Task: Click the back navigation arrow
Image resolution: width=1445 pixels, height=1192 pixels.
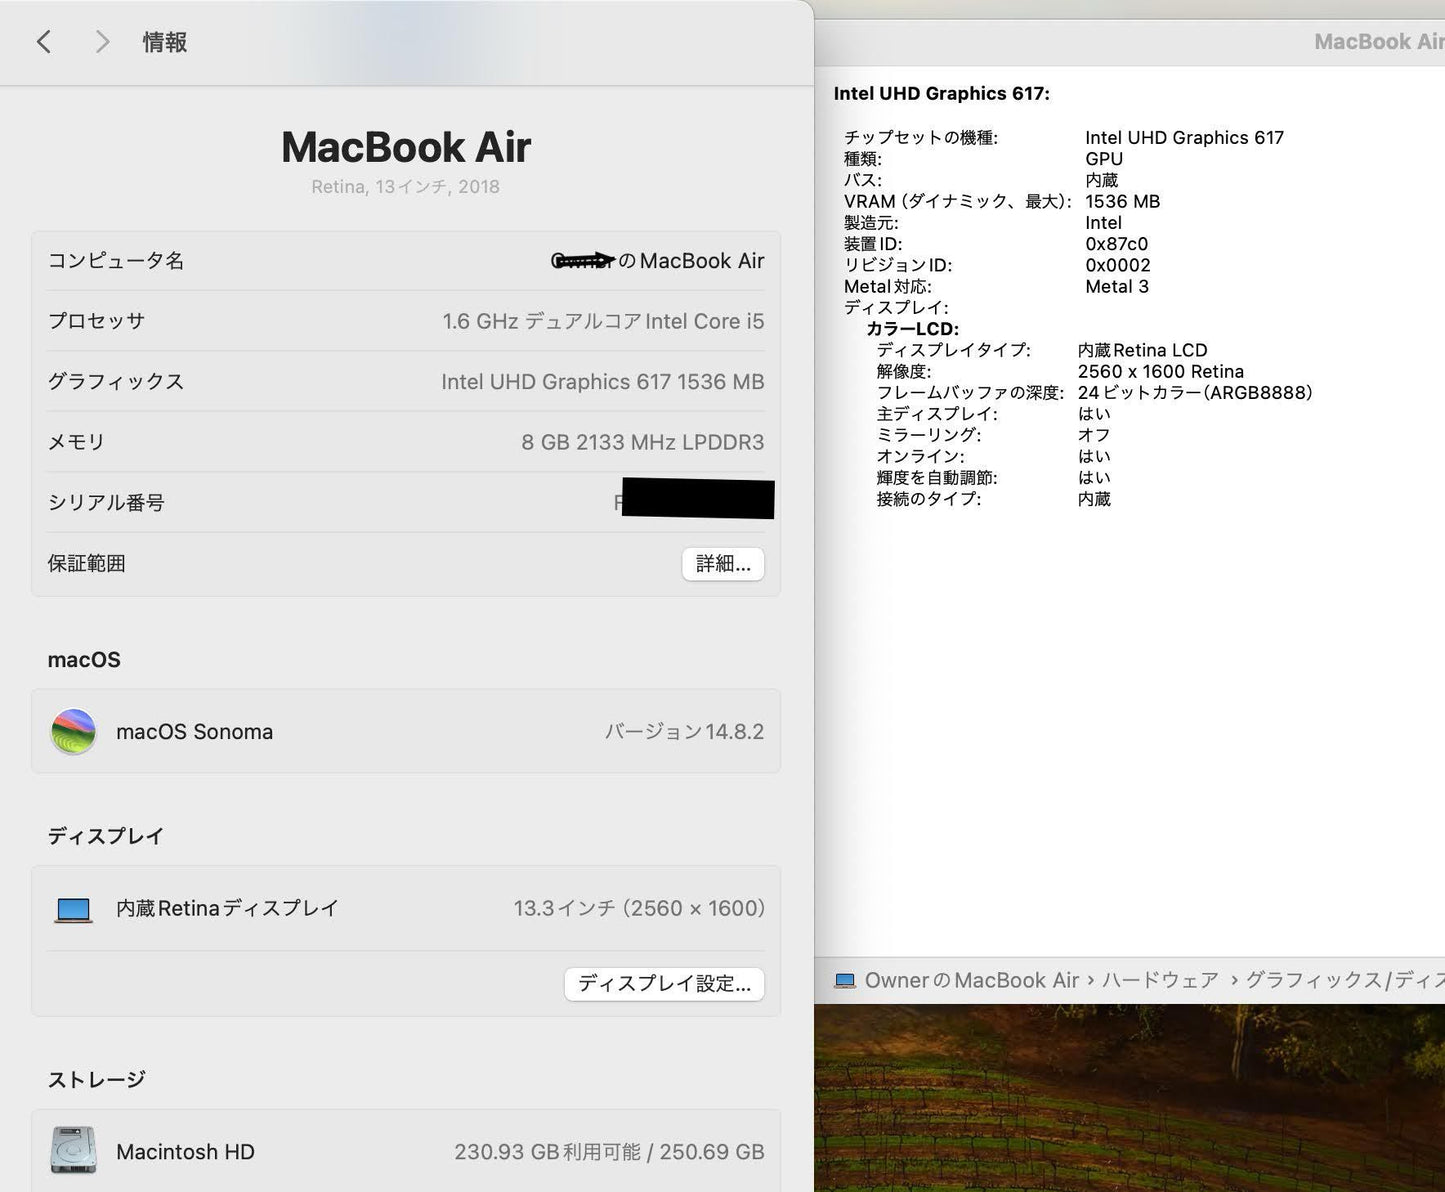Action: pyautogui.click(x=44, y=42)
